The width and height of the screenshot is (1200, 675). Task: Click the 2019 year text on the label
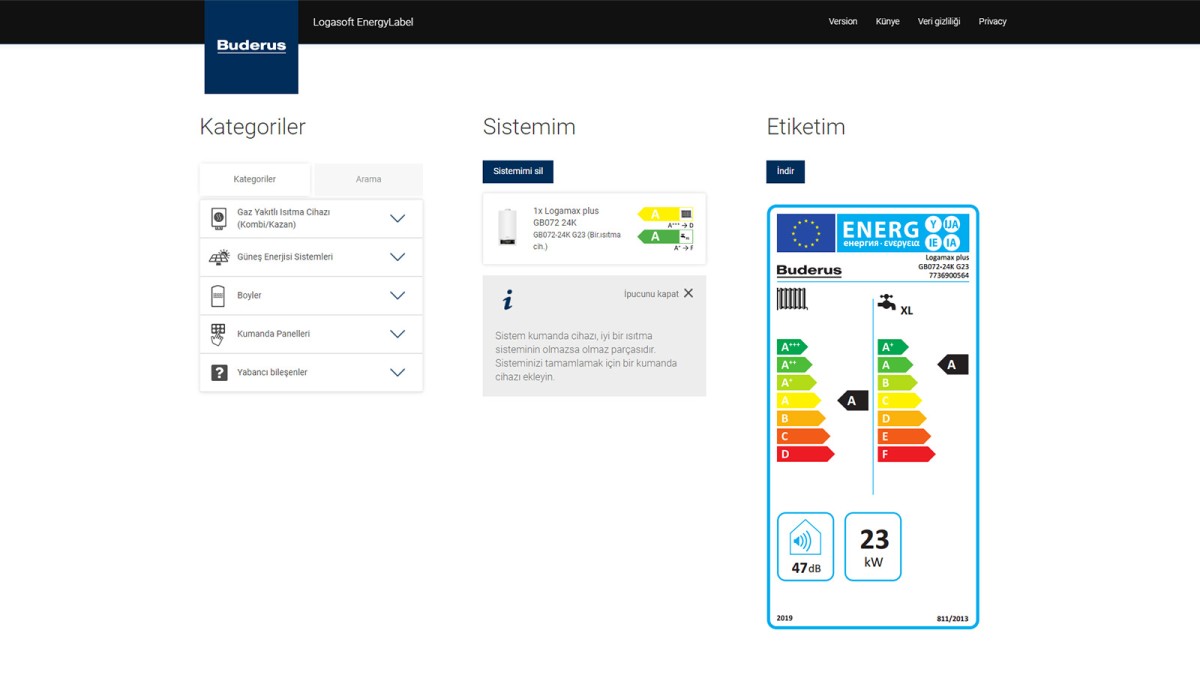pos(784,618)
